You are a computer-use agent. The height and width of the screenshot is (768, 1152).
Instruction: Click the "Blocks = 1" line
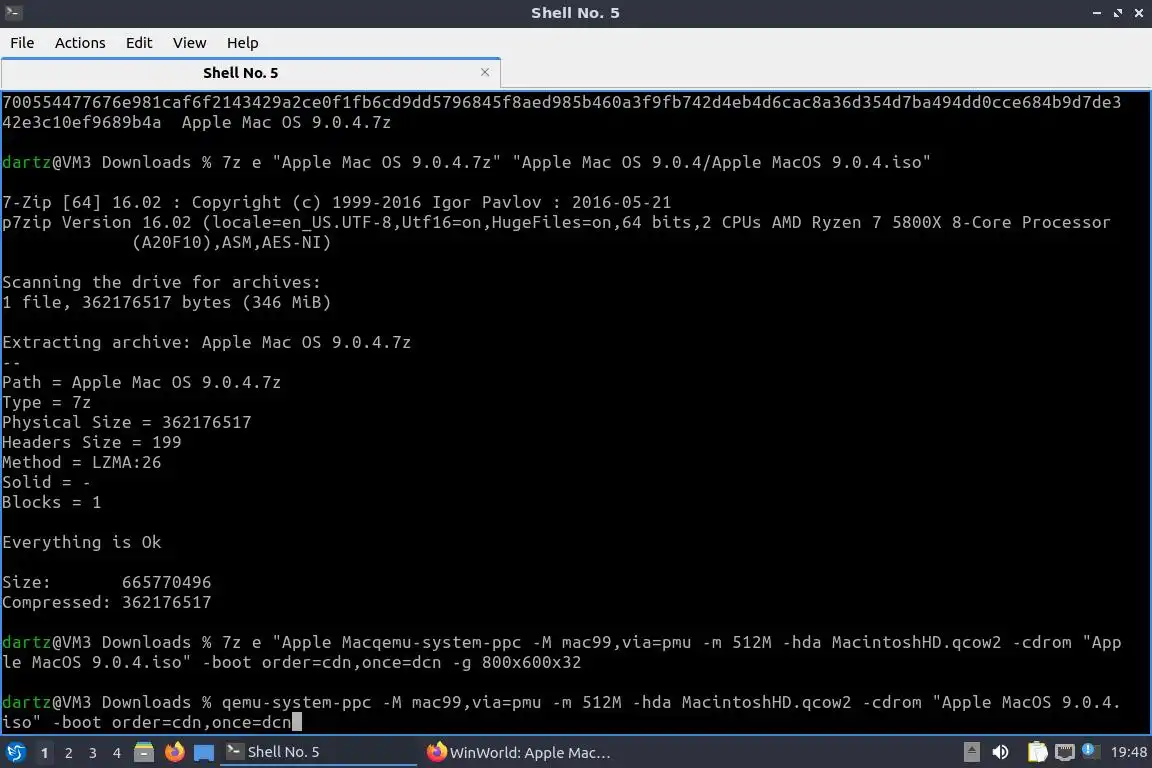click(51, 503)
